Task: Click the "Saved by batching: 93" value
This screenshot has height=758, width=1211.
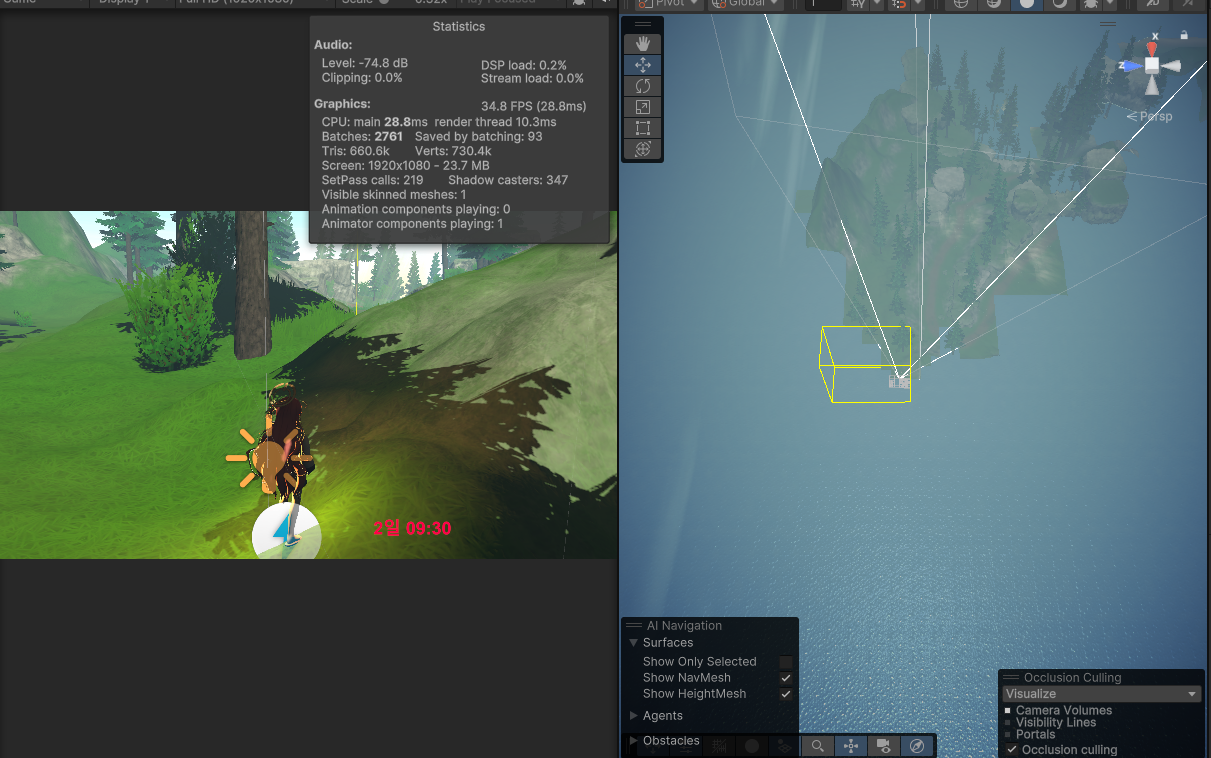Action: (478, 136)
